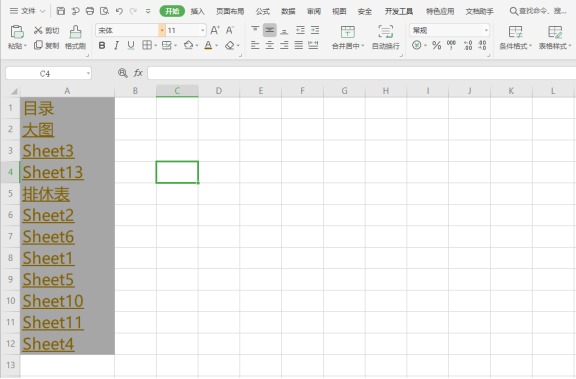Viewport: 576px width, 379px height.
Task: Open the Name Box dropdown arrow
Action: tap(88, 73)
